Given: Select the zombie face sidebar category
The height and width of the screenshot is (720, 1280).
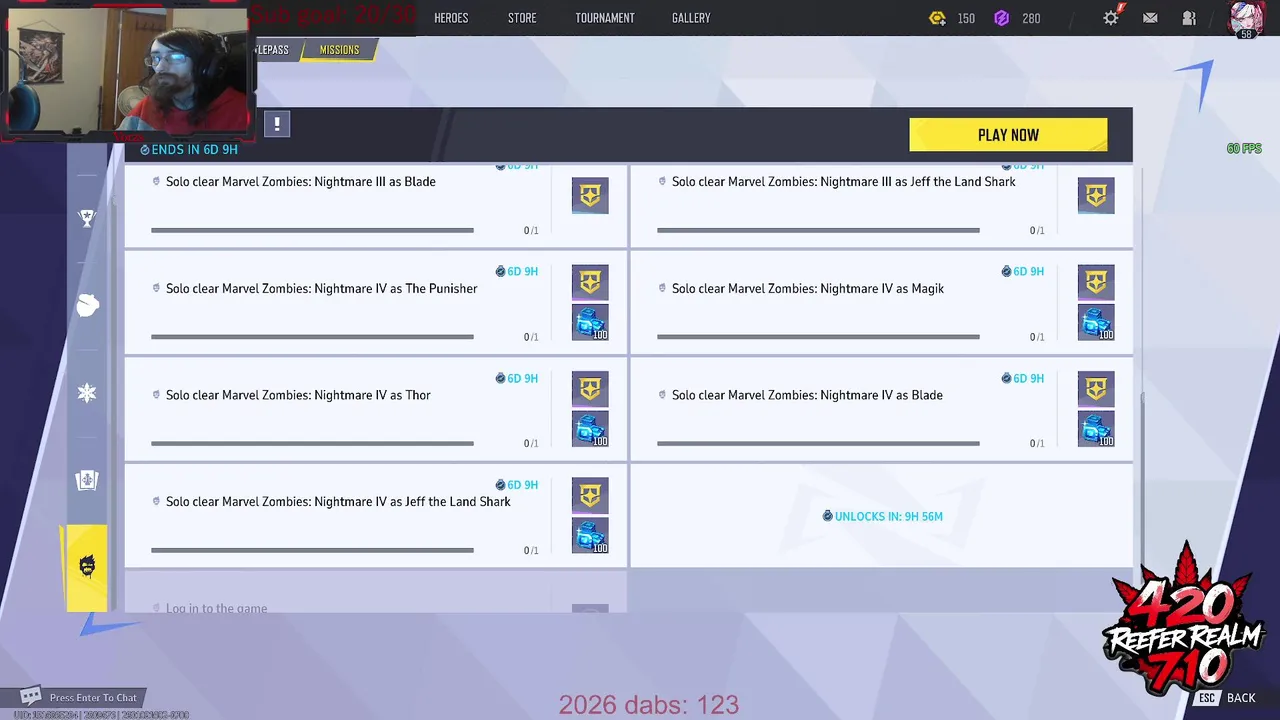Looking at the screenshot, I should point(87,568).
